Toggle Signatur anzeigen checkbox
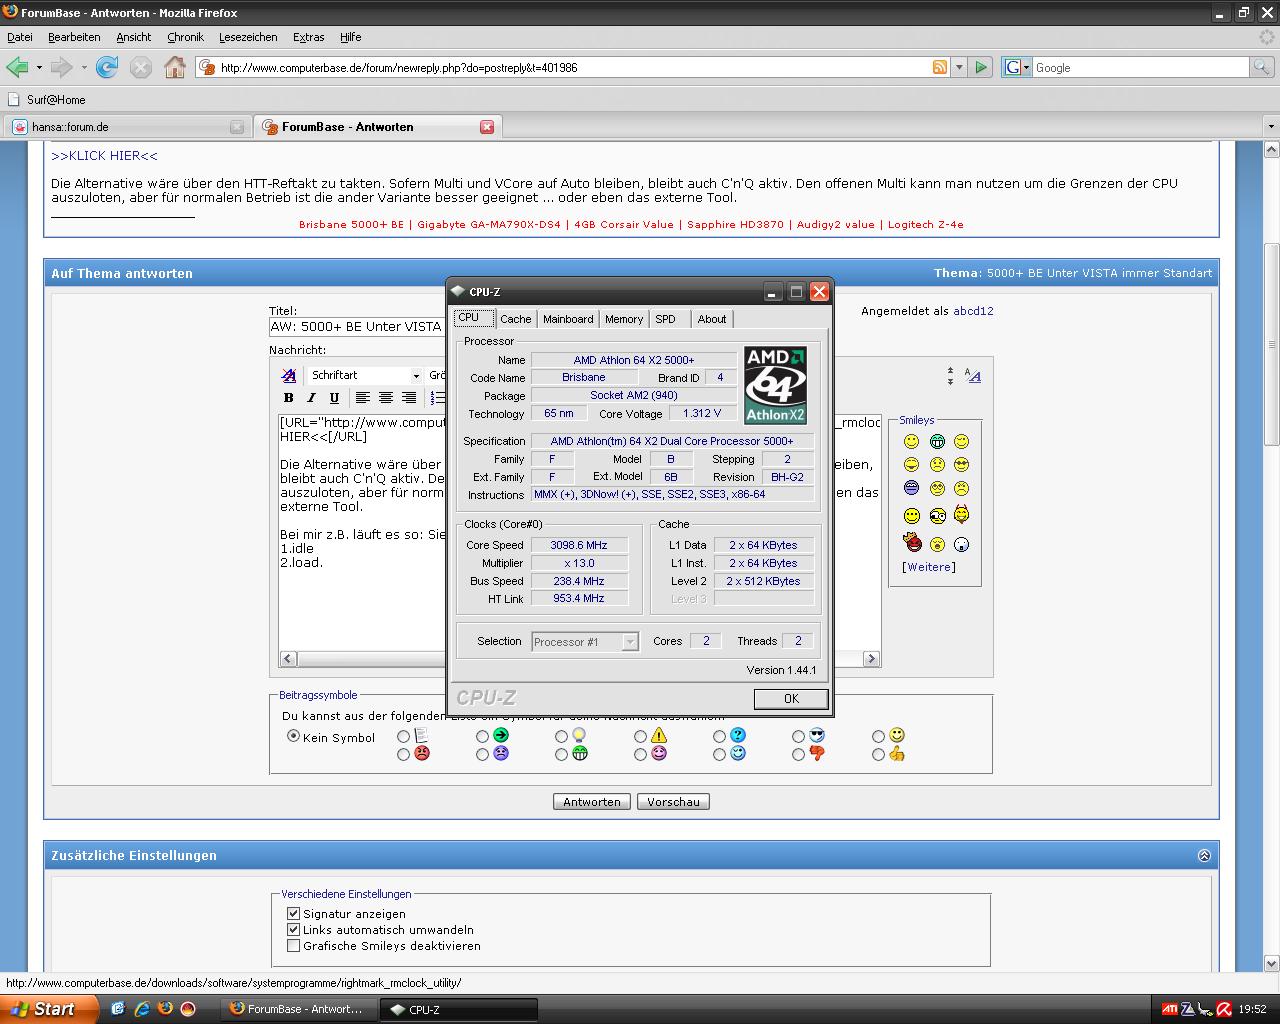Image resolution: width=1280 pixels, height=1024 pixels. click(293, 913)
